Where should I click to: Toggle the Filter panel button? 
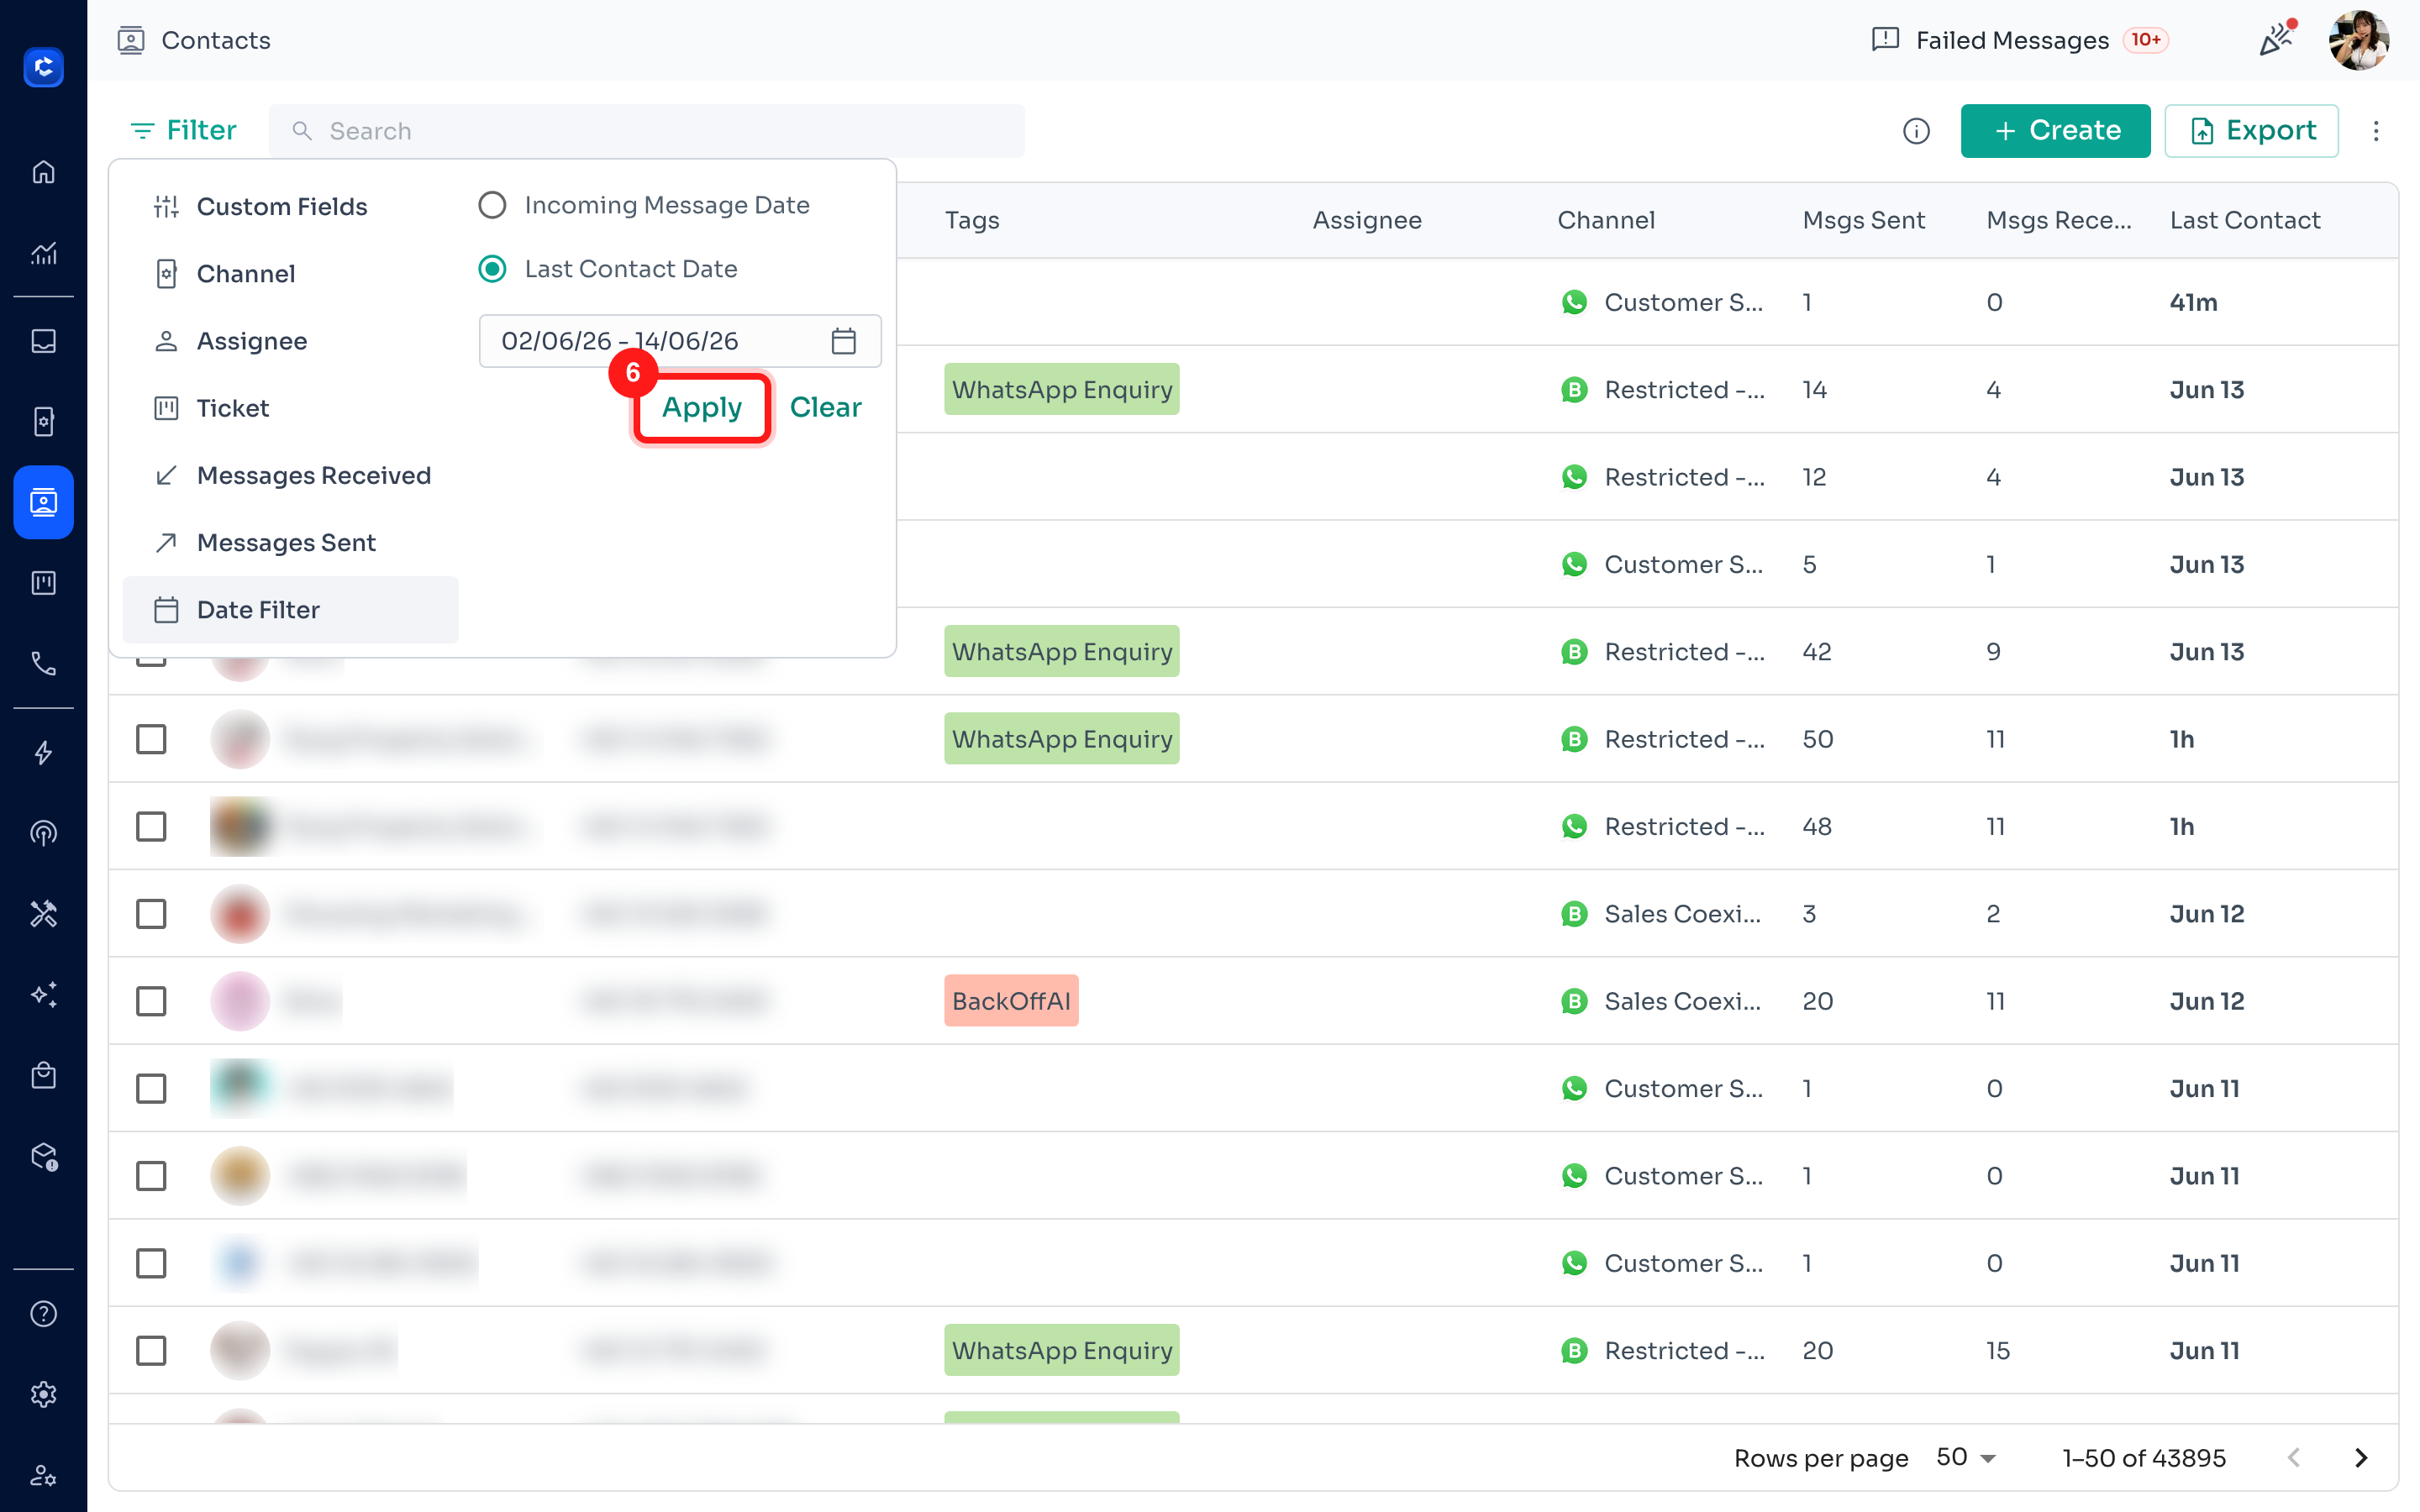pyautogui.click(x=184, y=131)
